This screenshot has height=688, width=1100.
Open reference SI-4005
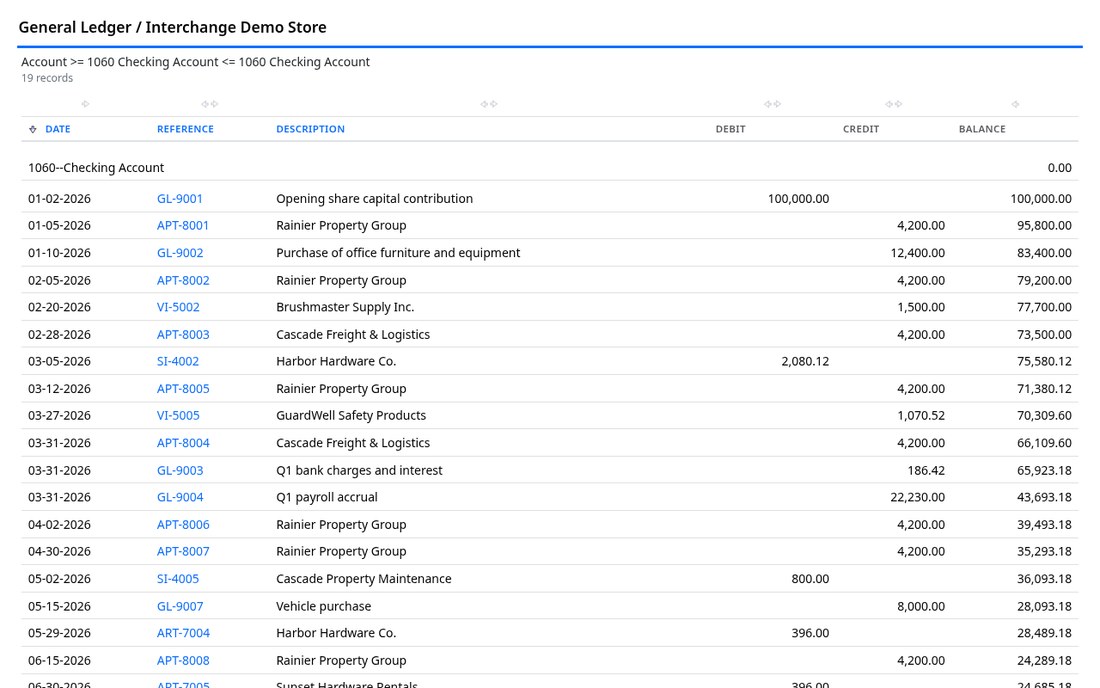click(x=177, y=579)
